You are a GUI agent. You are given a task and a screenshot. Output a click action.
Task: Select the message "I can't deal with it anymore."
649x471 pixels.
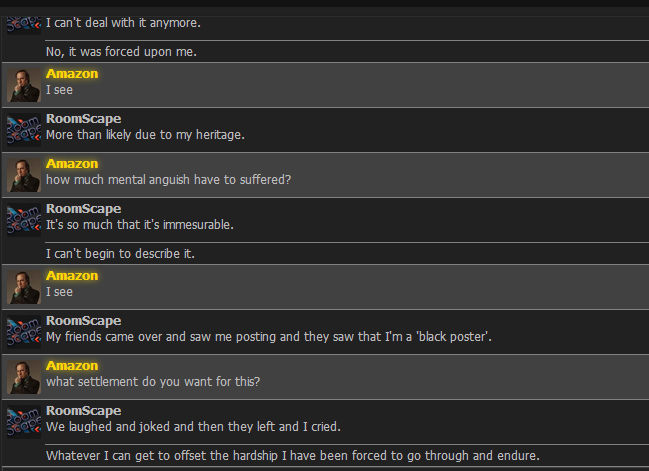coord(123,22)
